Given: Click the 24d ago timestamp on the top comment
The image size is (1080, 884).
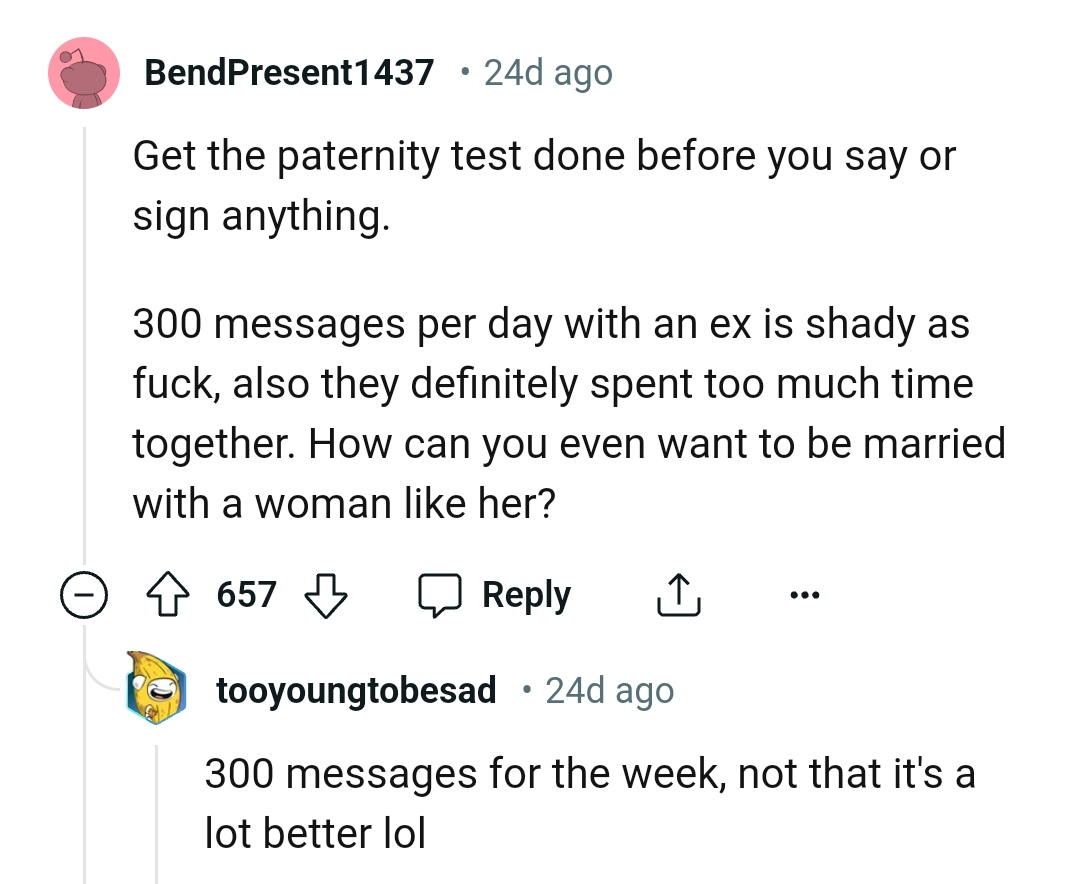Looking at the screenshot, I should [547, 72].
